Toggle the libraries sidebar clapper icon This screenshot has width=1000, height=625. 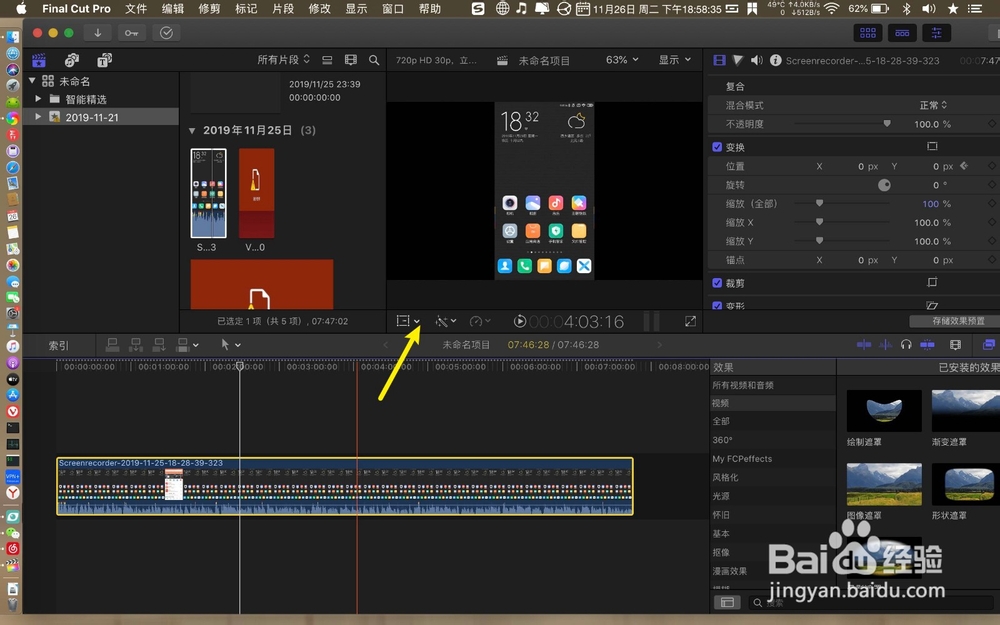click(x=39, y=60)
